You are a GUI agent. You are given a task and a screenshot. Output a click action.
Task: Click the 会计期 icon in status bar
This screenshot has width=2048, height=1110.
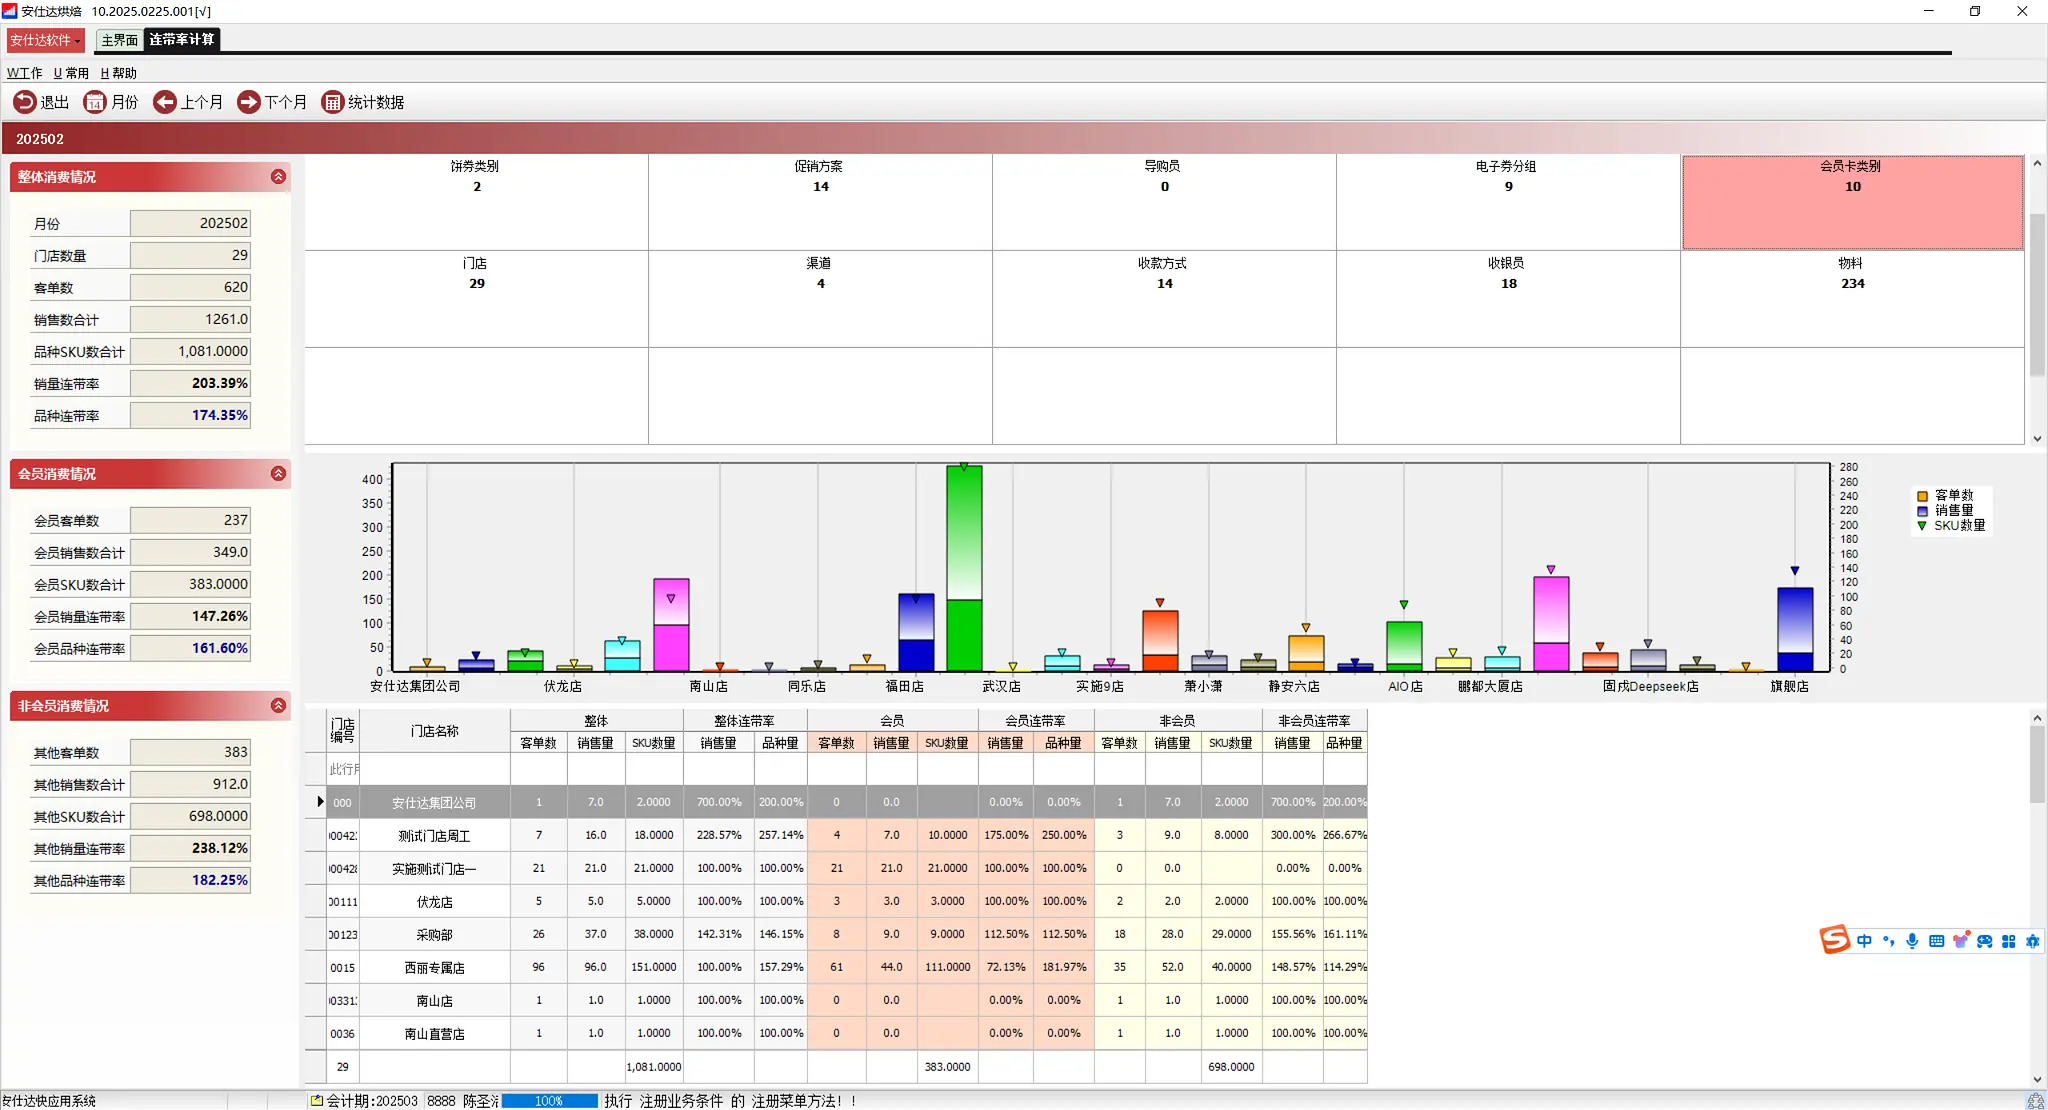pos(317,1100)
